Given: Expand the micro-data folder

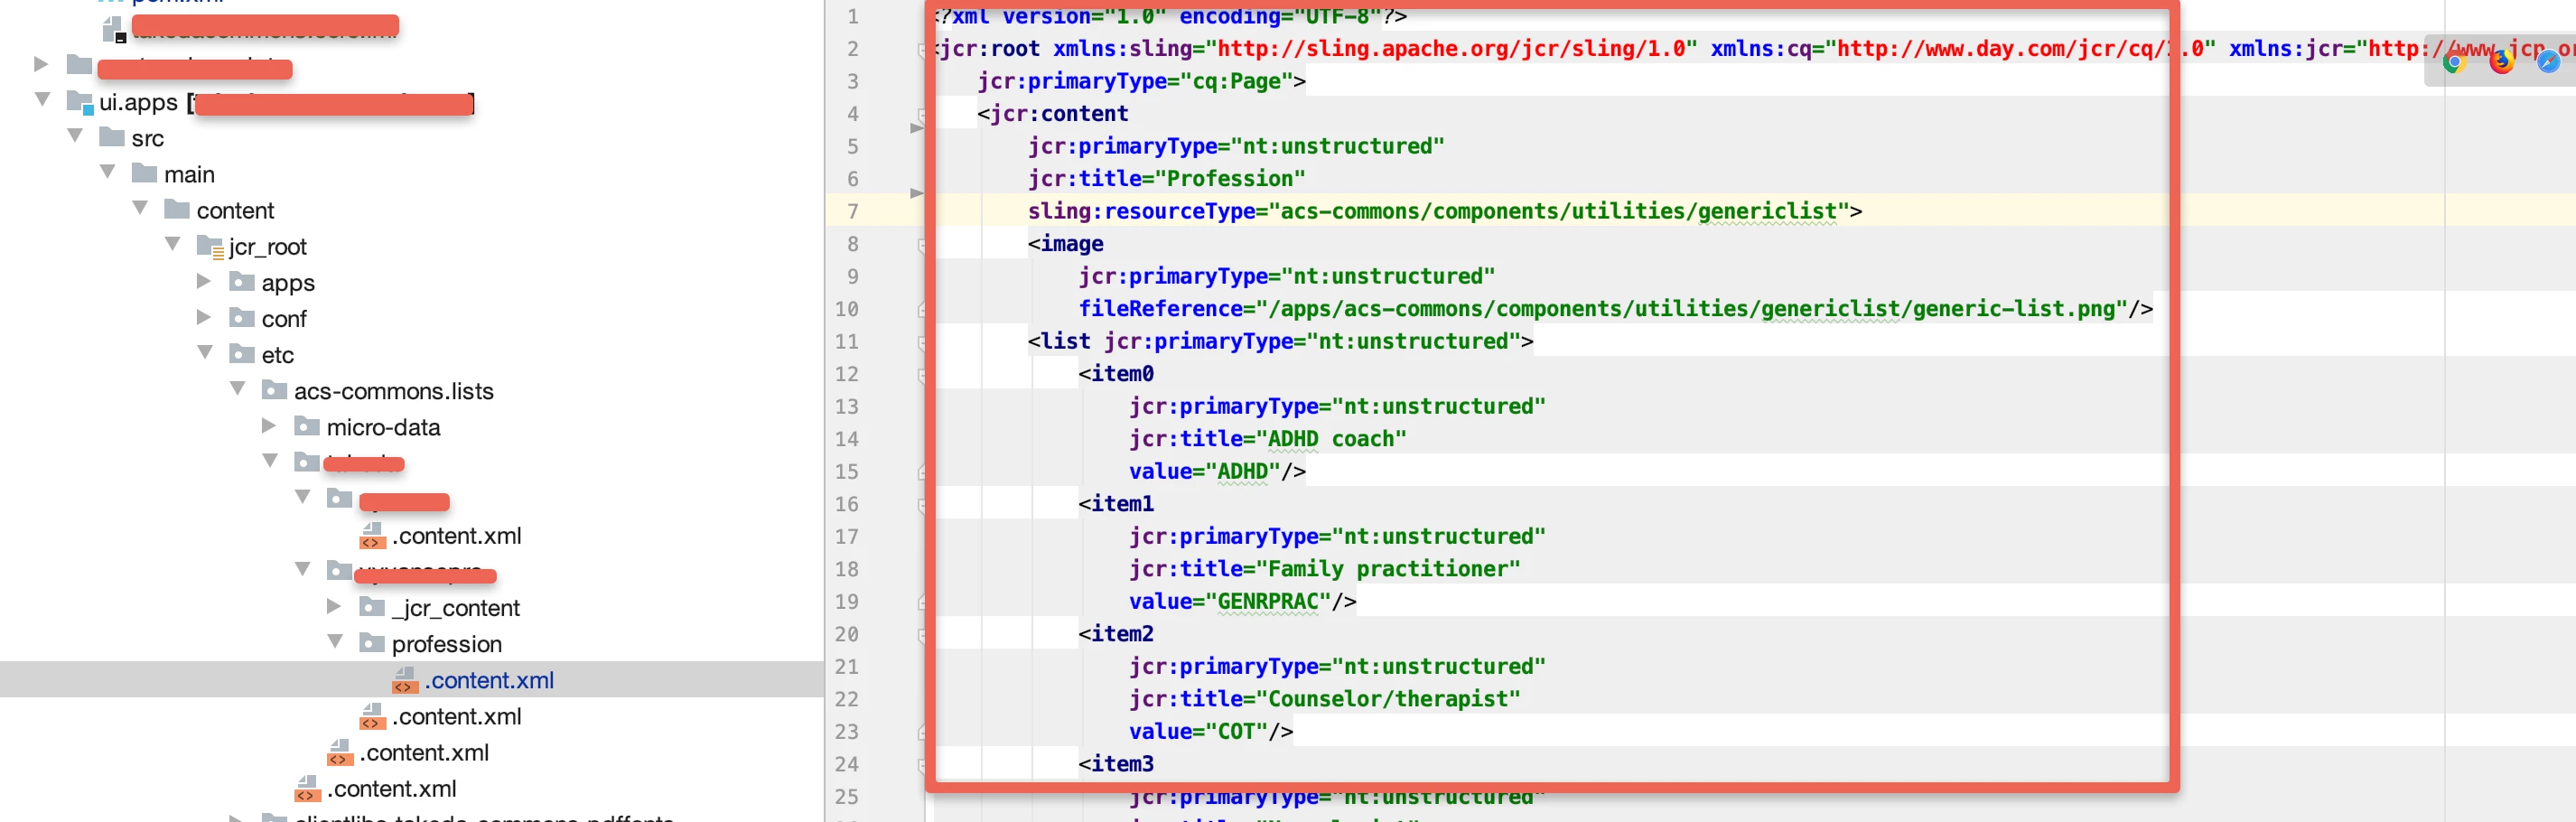Looking at the screenshot, I should pos(269,425).
